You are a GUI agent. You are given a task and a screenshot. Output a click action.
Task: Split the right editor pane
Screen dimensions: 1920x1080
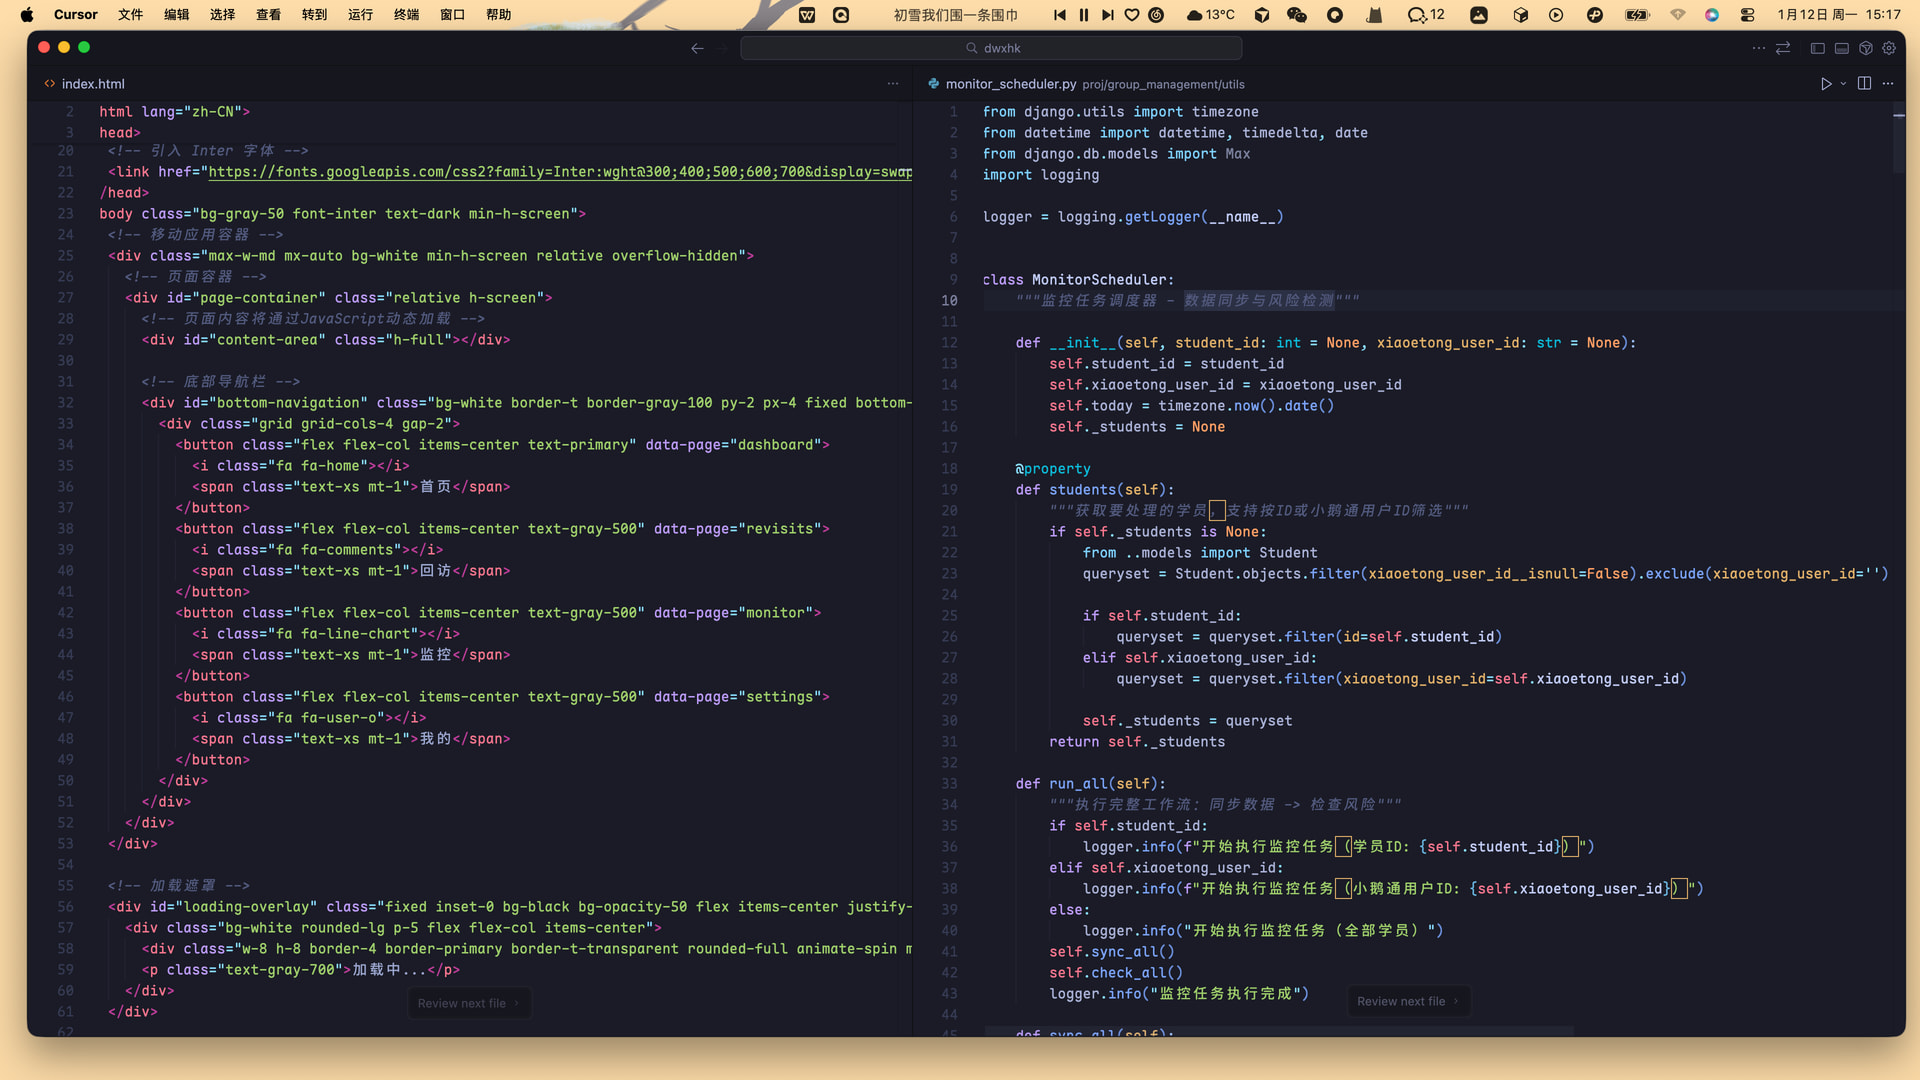tap(1864, 84)
